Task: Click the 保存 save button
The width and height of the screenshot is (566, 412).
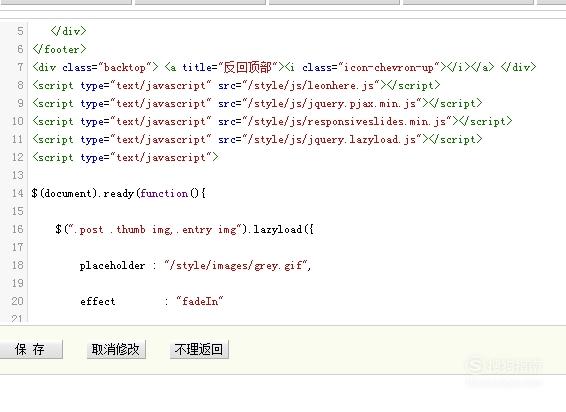Action: tap(30, 349)
